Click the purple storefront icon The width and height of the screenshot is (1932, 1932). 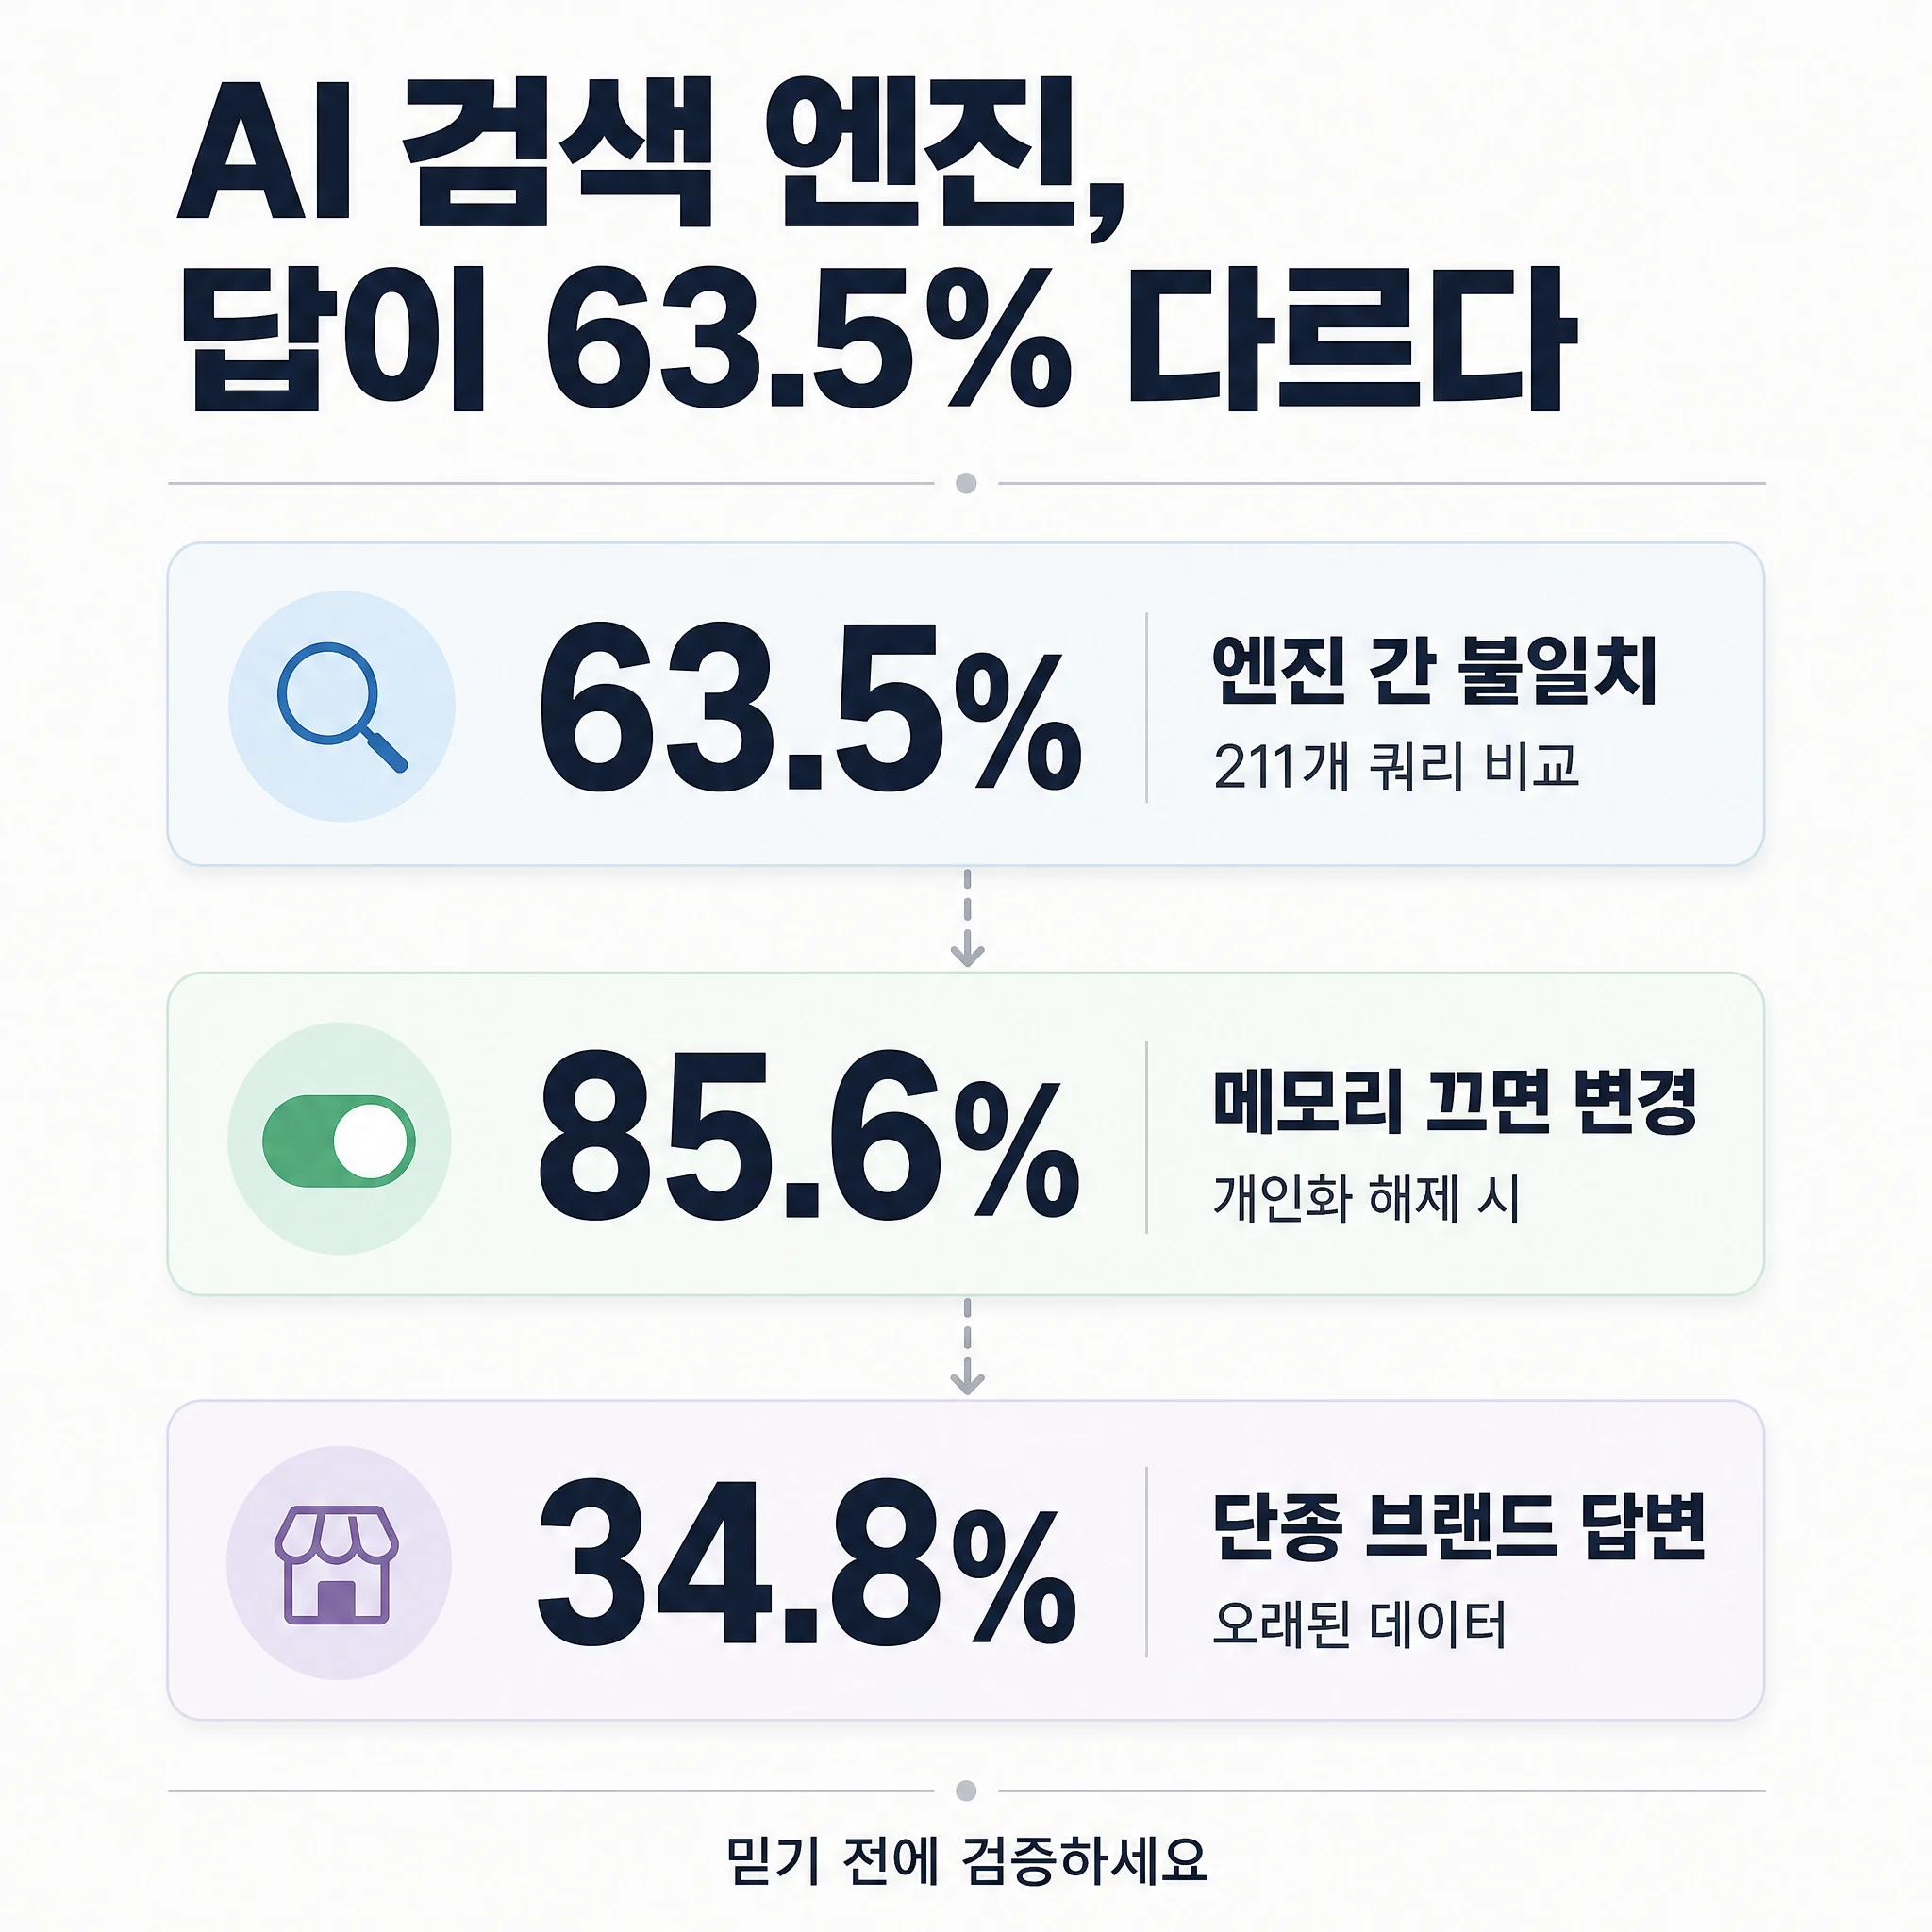click(x=337, y=1565)
